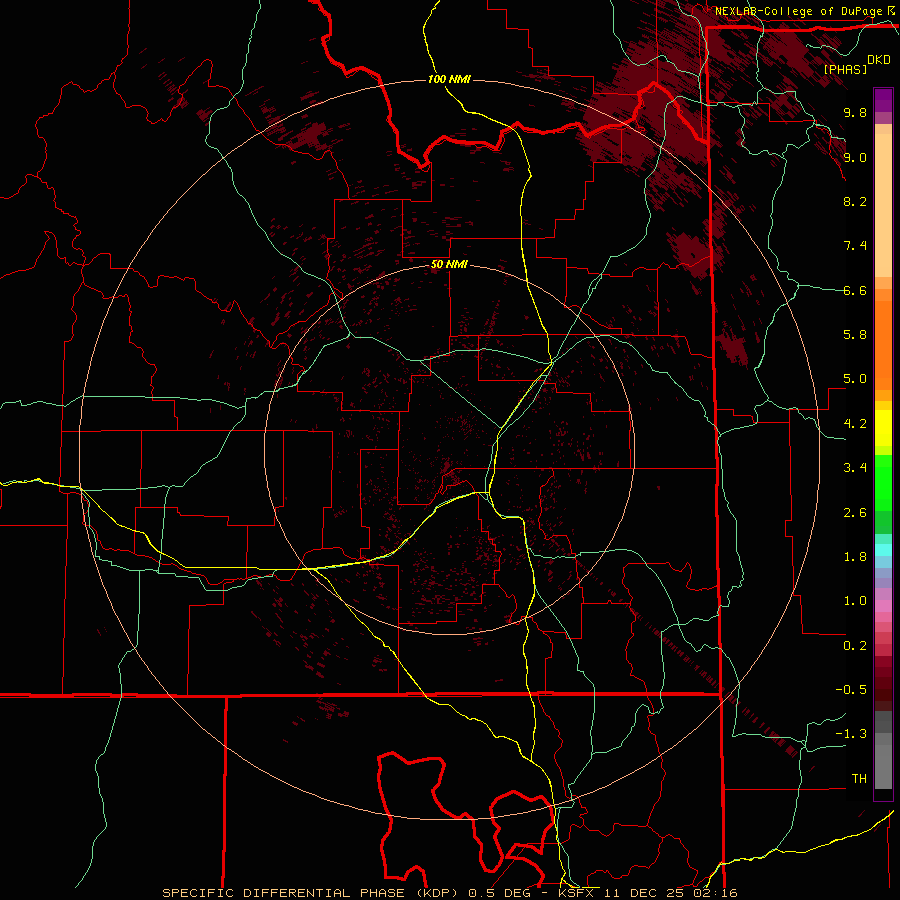Click the 7.4 scale value
900x900 pixels.
tap(855, 246)
